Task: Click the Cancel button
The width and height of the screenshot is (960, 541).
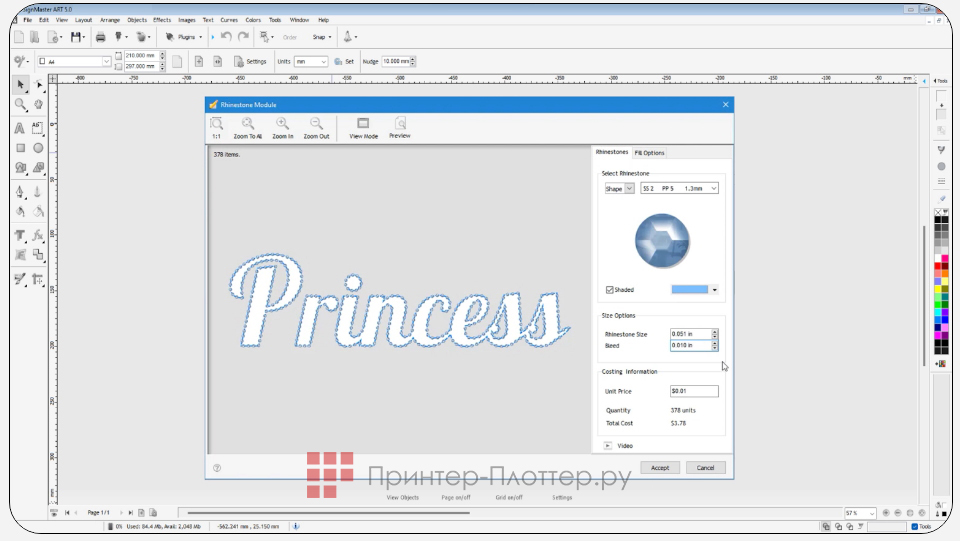Action: 705,467
